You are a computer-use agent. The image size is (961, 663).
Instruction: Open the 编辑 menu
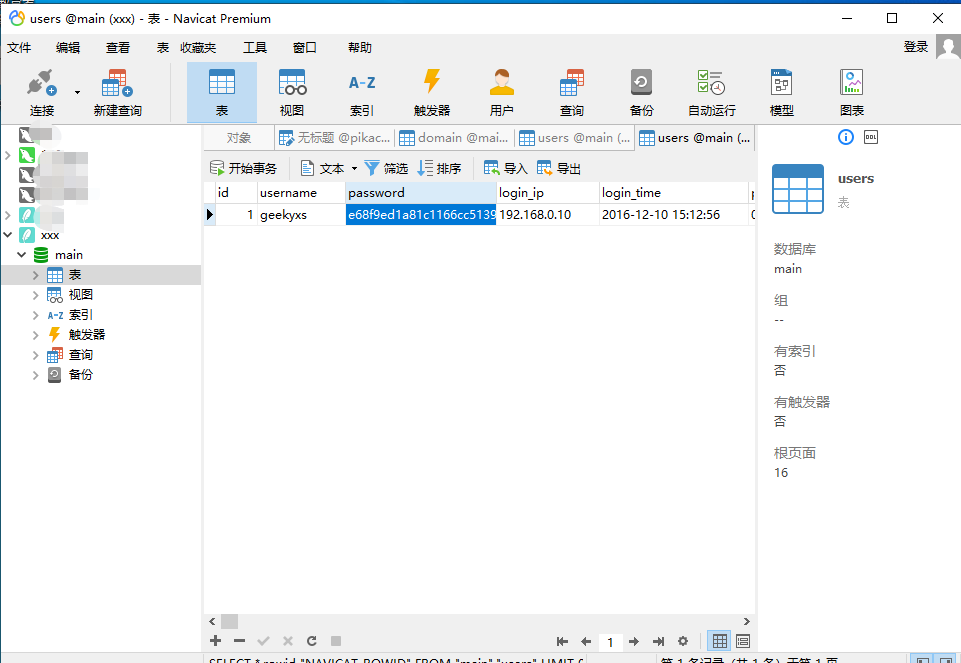(68, 48)
